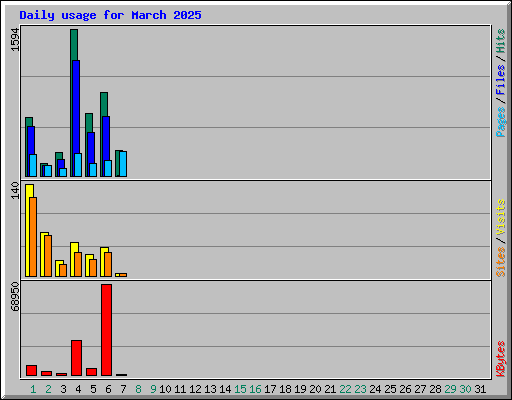Click day 10 on the x-axis
Viewport: 512px width, 400px height.
165,389
